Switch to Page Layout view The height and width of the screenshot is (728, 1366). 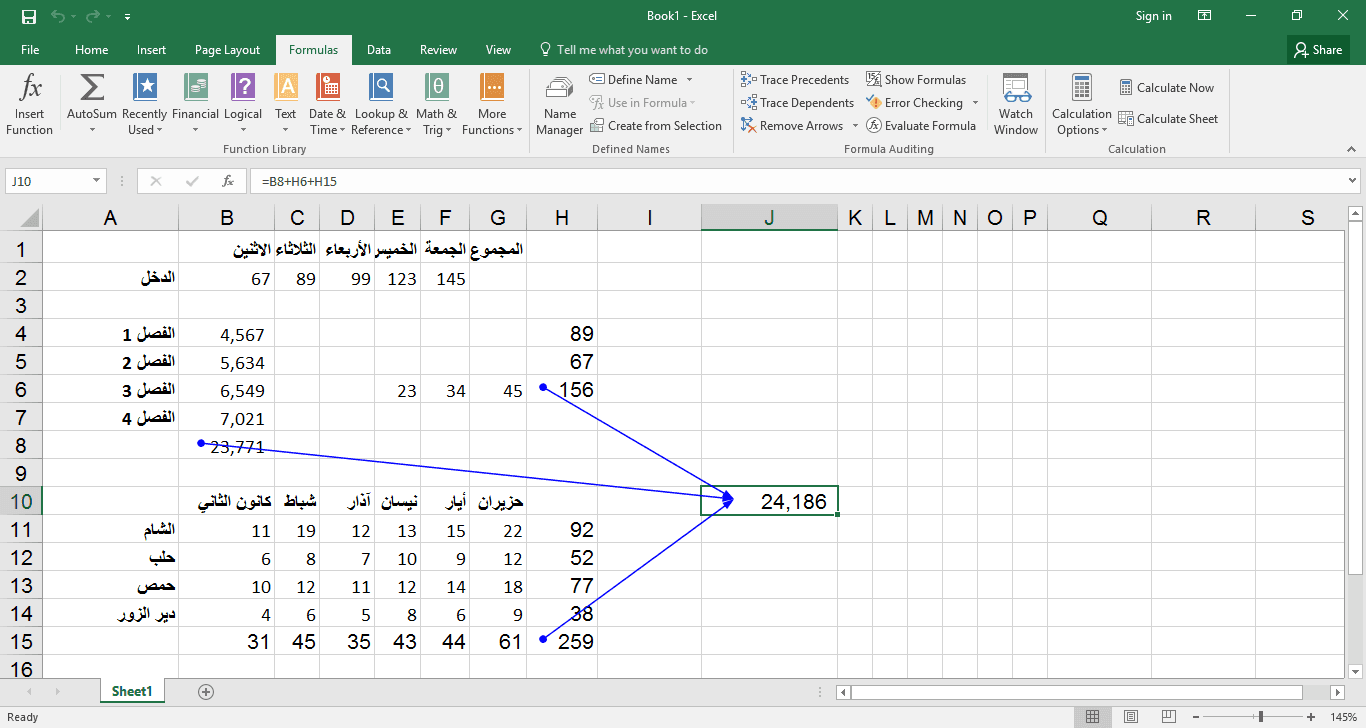[1131, 717]
